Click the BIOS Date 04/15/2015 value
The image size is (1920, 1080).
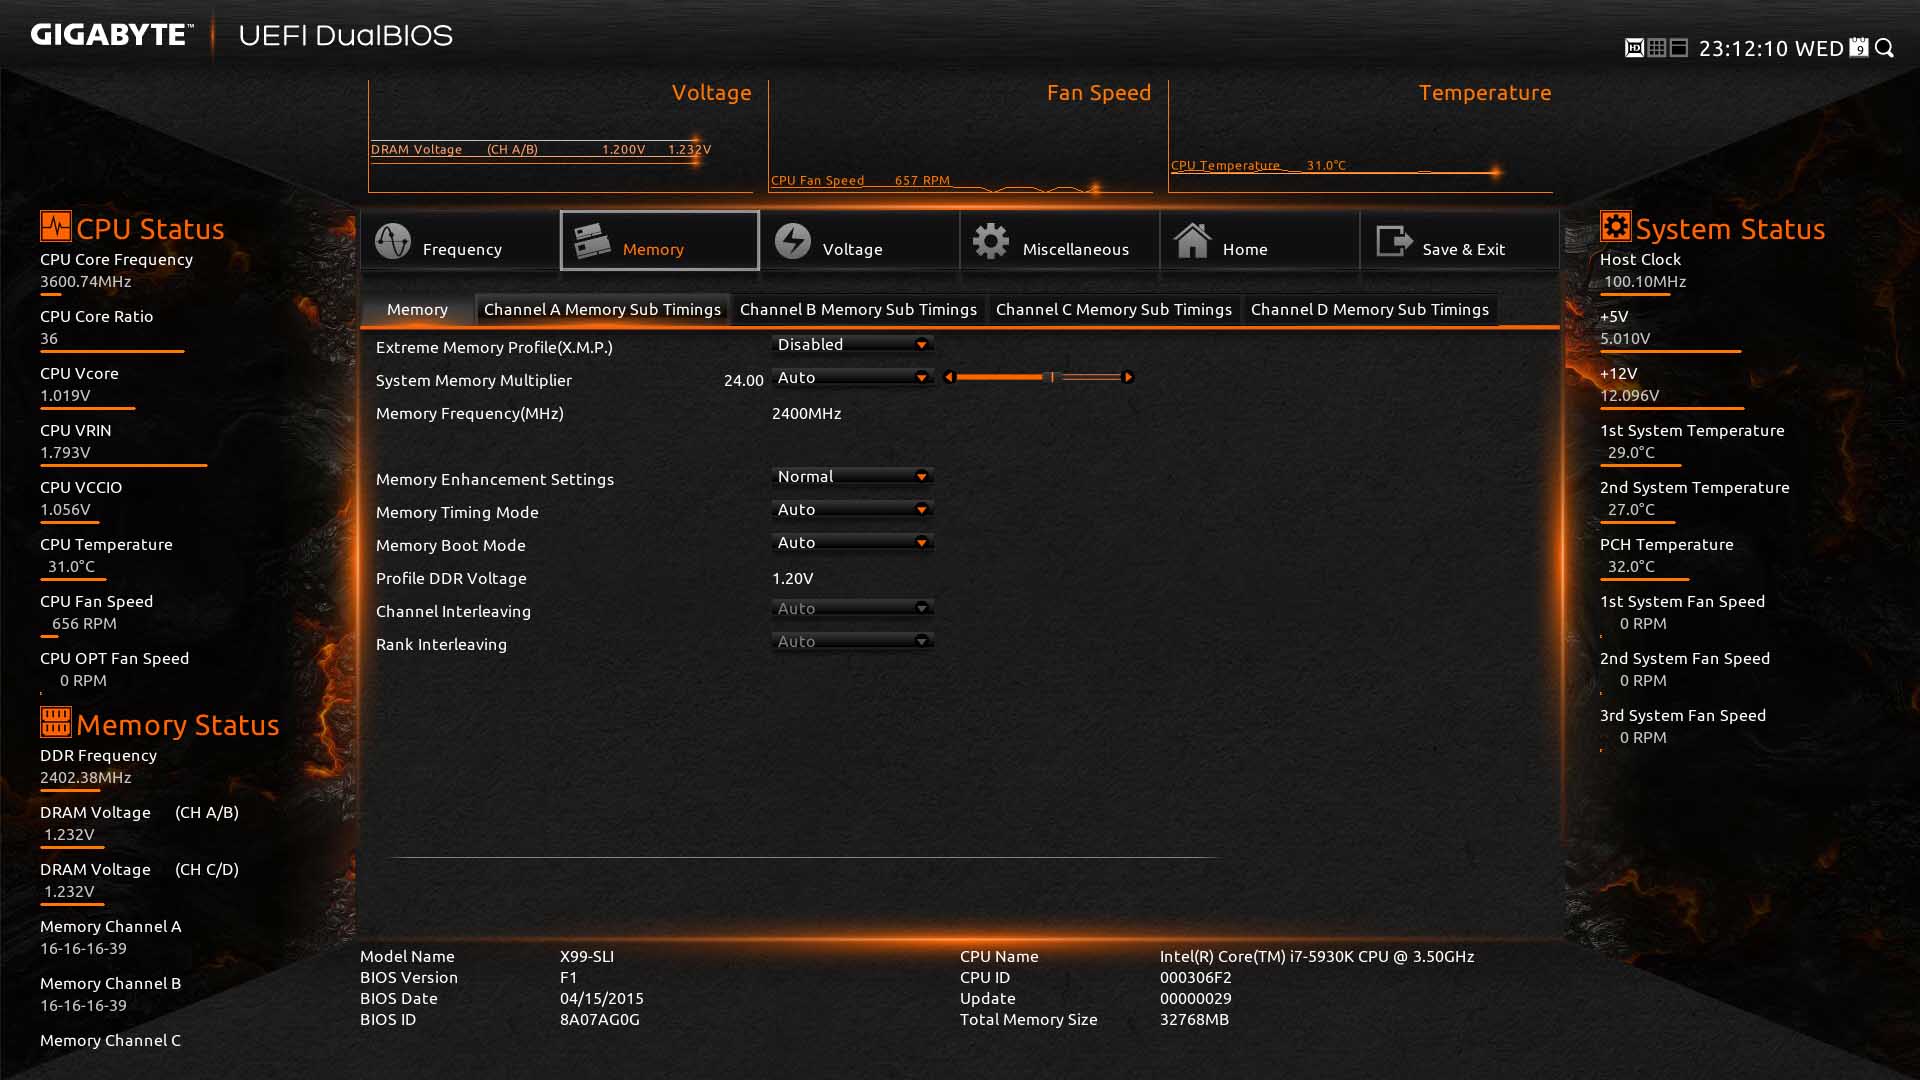[601, 998]
